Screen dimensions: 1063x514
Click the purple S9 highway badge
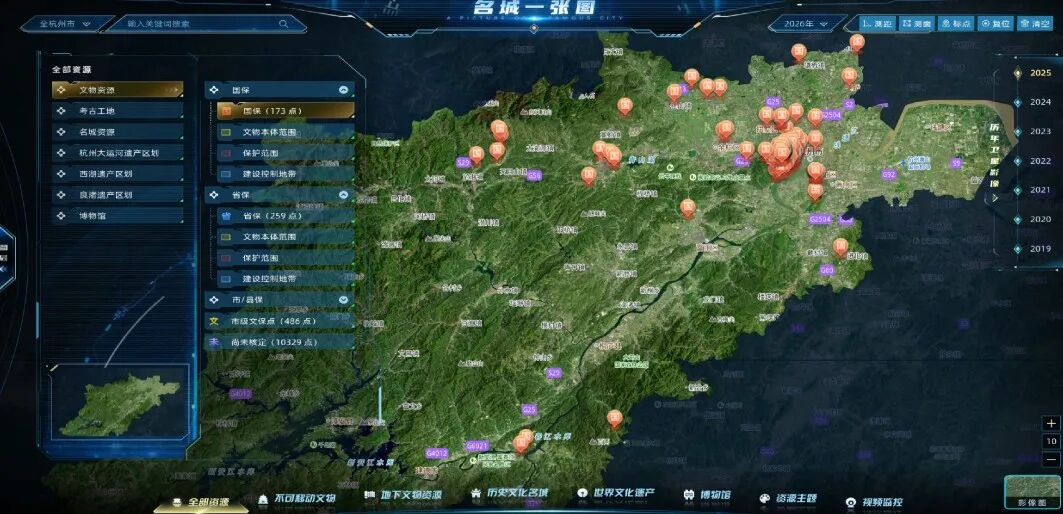coord(956,163)
